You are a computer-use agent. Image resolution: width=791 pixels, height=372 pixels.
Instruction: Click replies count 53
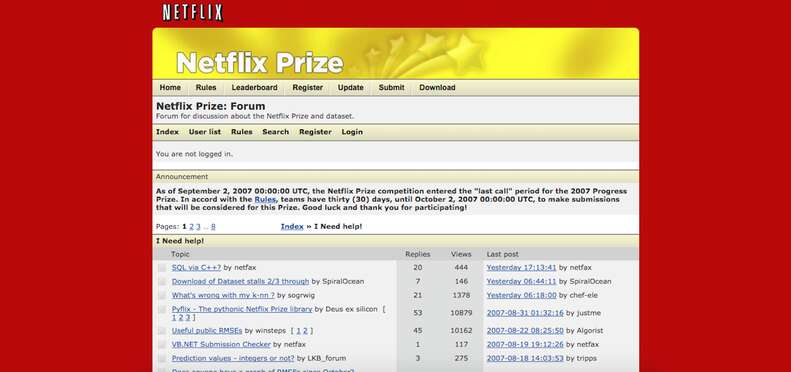(x=417, y=313)
